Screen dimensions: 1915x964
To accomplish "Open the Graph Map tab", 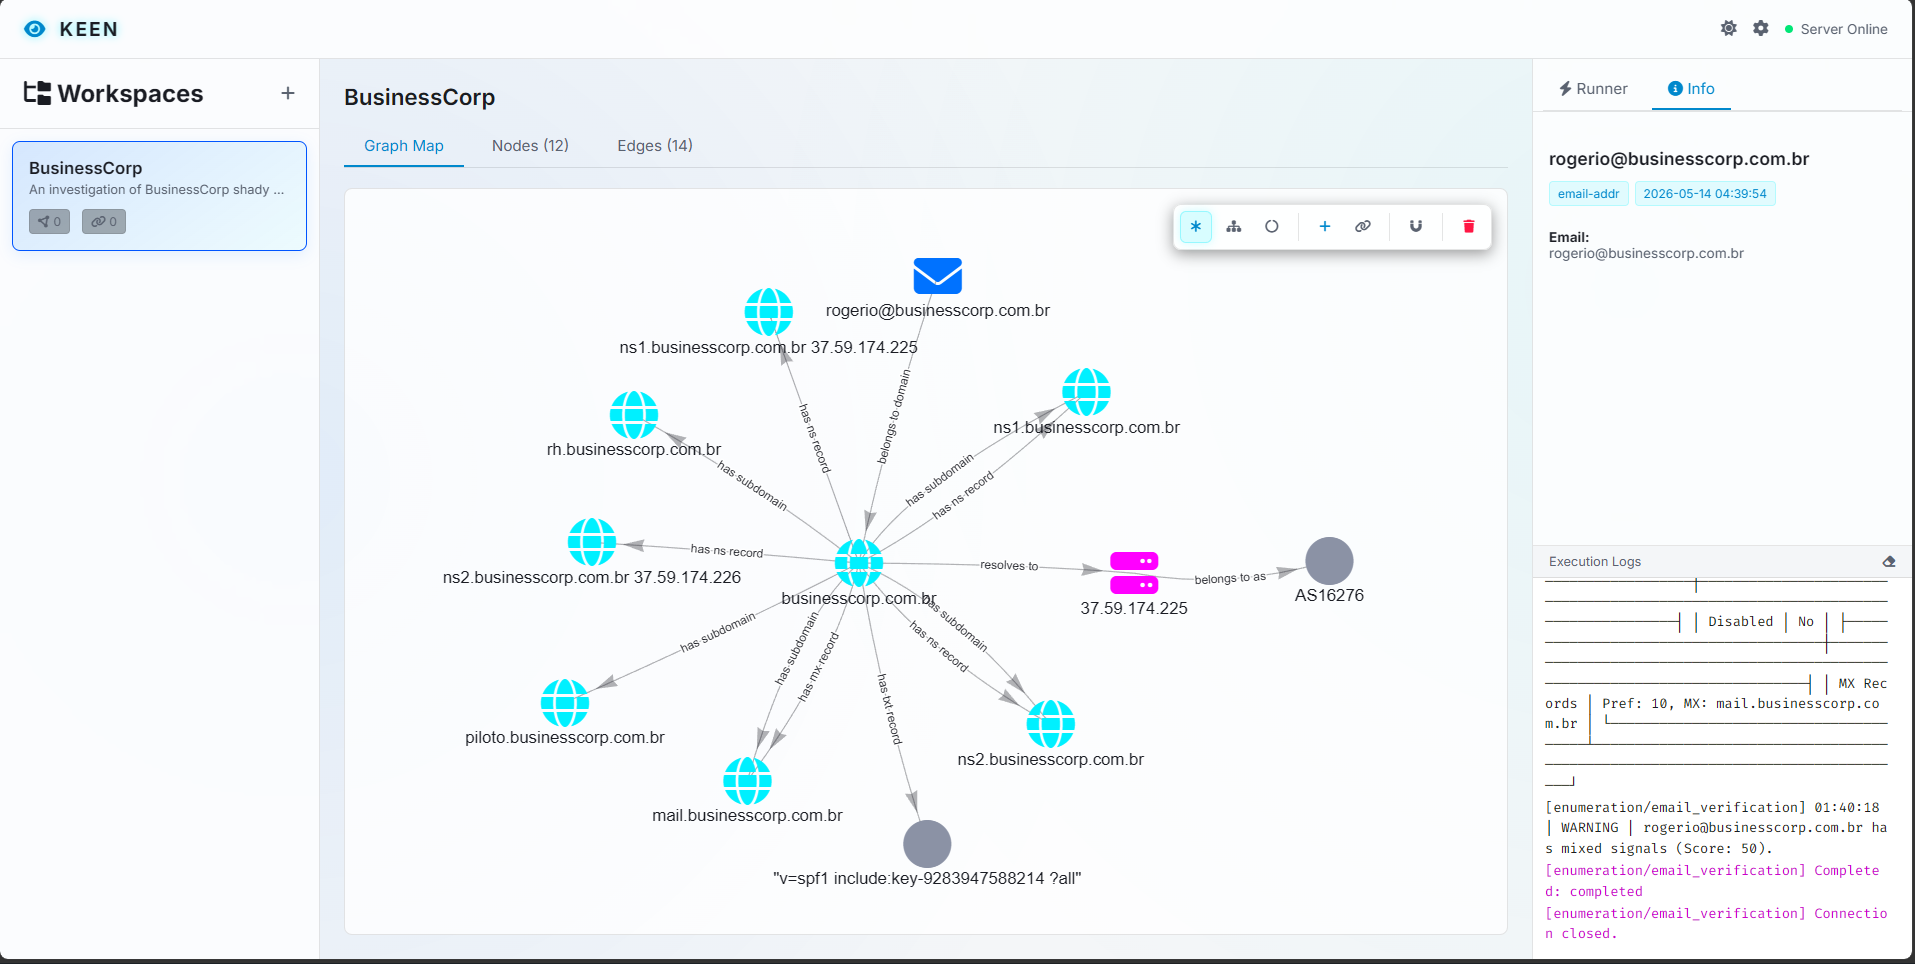I will [x=404, y=146].
